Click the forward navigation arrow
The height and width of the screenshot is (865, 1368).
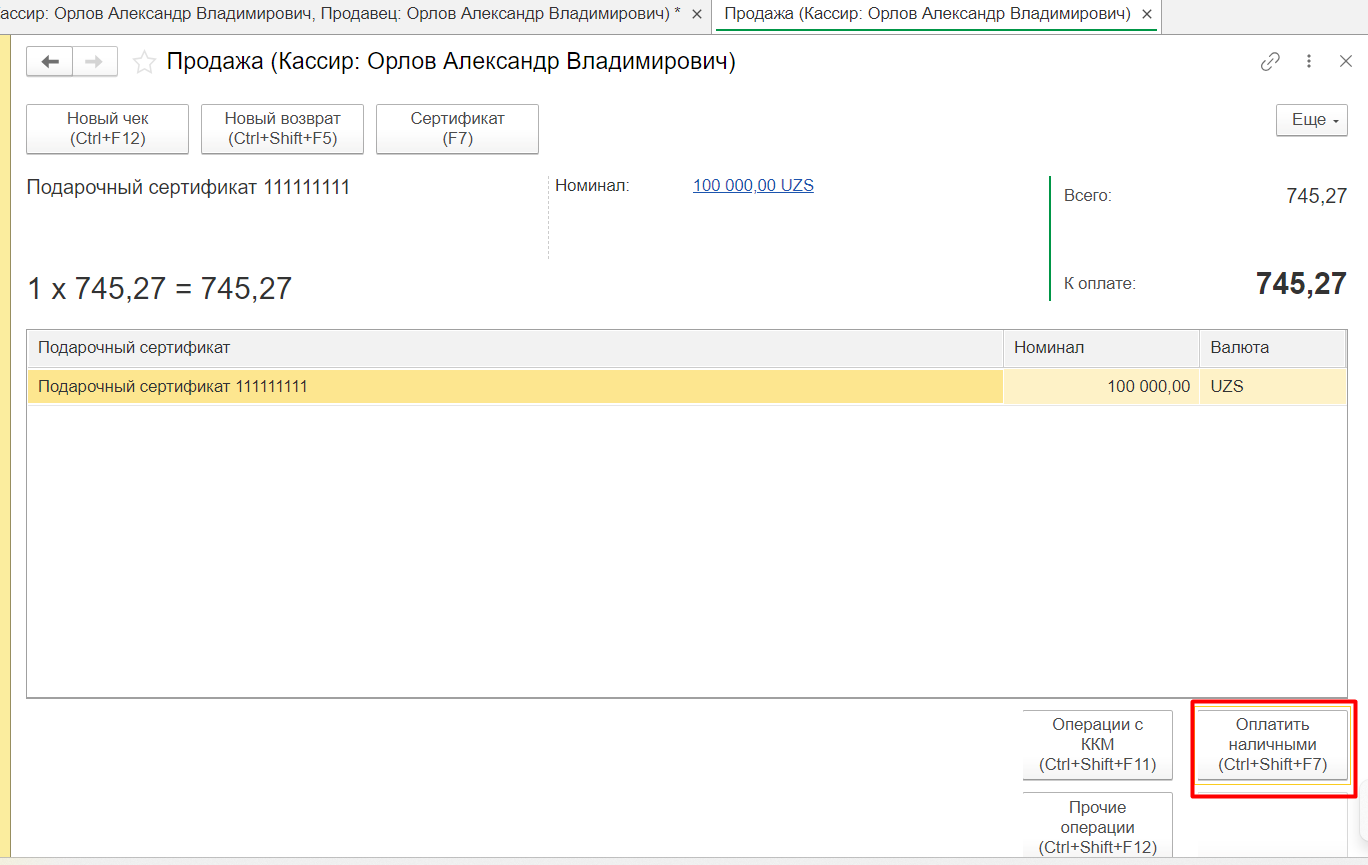click(x=95, y=62)
